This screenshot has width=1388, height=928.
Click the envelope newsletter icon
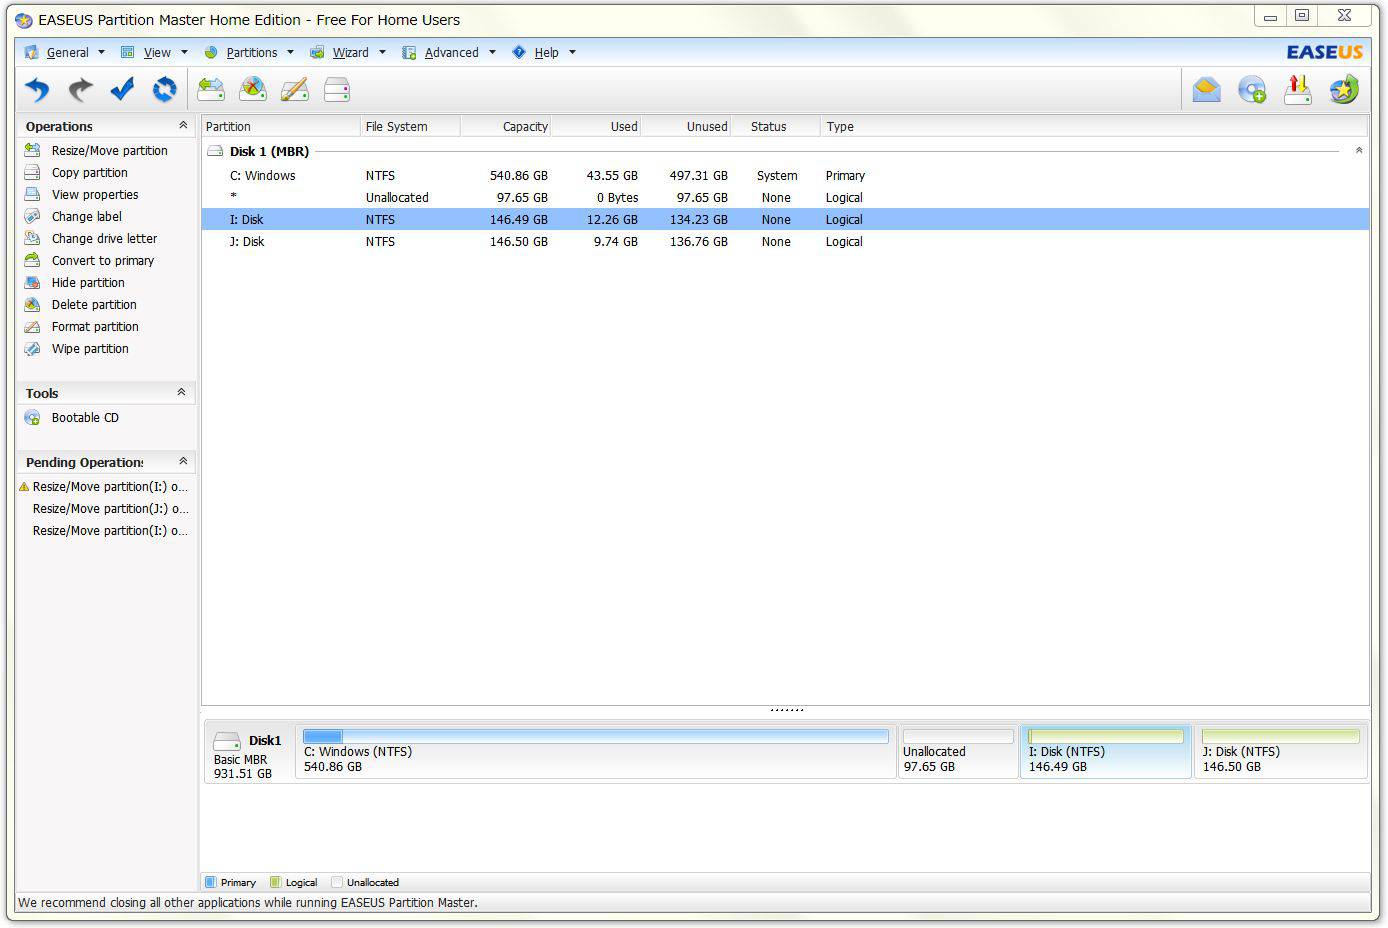(x=1207, y=90)
